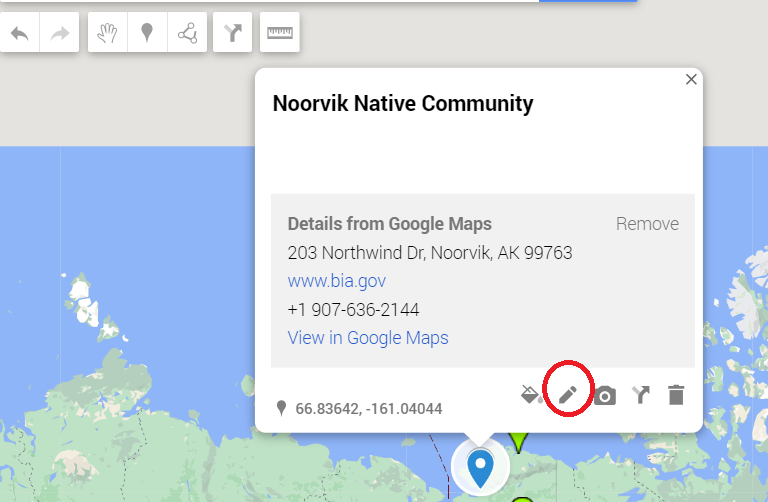This screenshot has width=768, height=502.
Task: Click directions-to-here icon in the info card
Action: [641, 394]
